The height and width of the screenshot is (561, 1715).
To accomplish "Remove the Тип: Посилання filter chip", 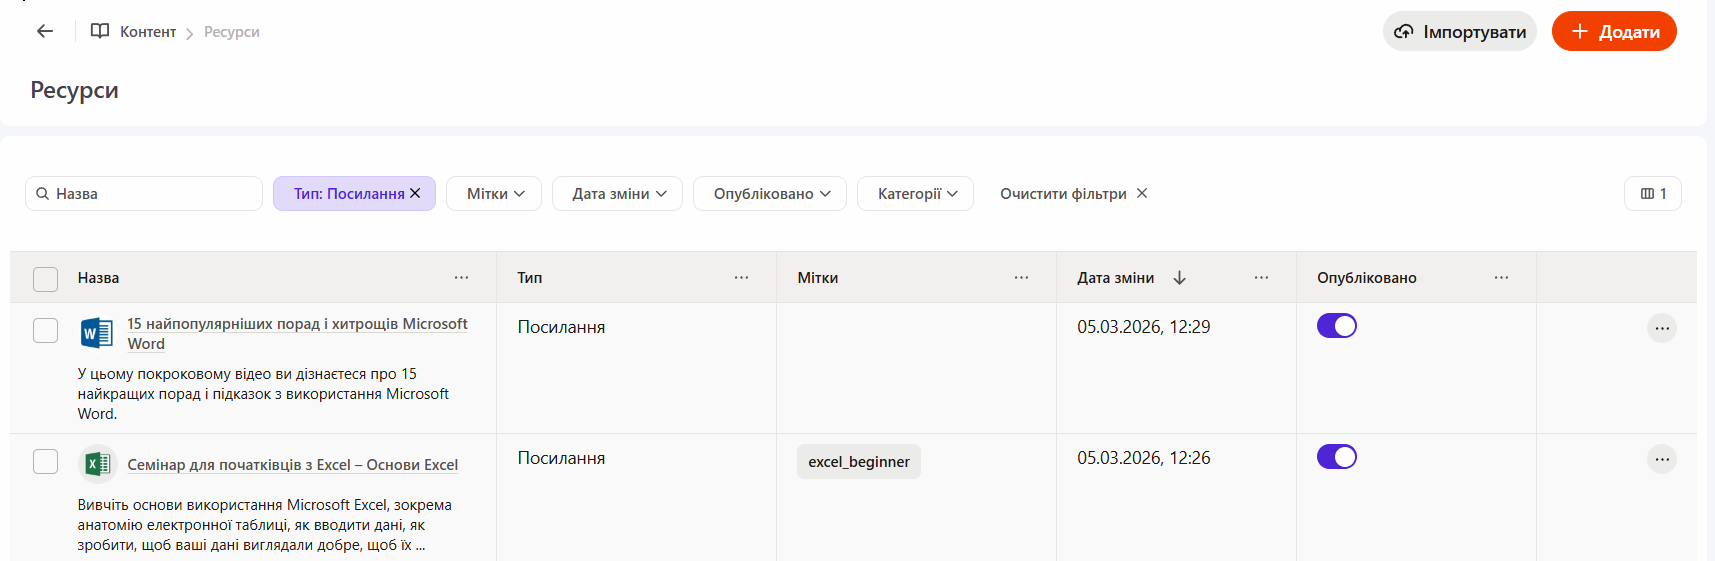I will [415, 193].
